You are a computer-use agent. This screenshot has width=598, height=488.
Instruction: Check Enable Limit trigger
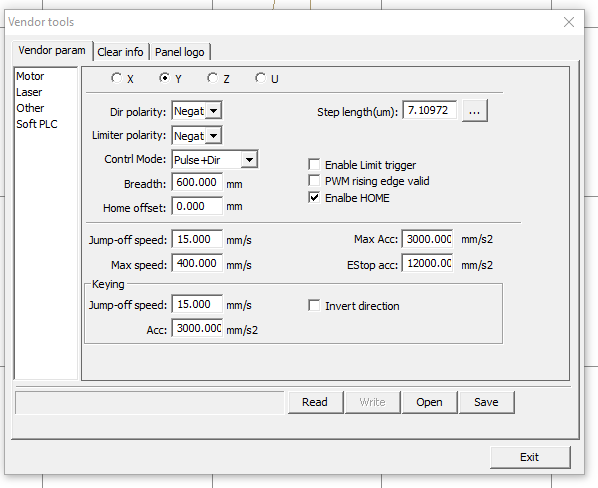tap(314, 165)
